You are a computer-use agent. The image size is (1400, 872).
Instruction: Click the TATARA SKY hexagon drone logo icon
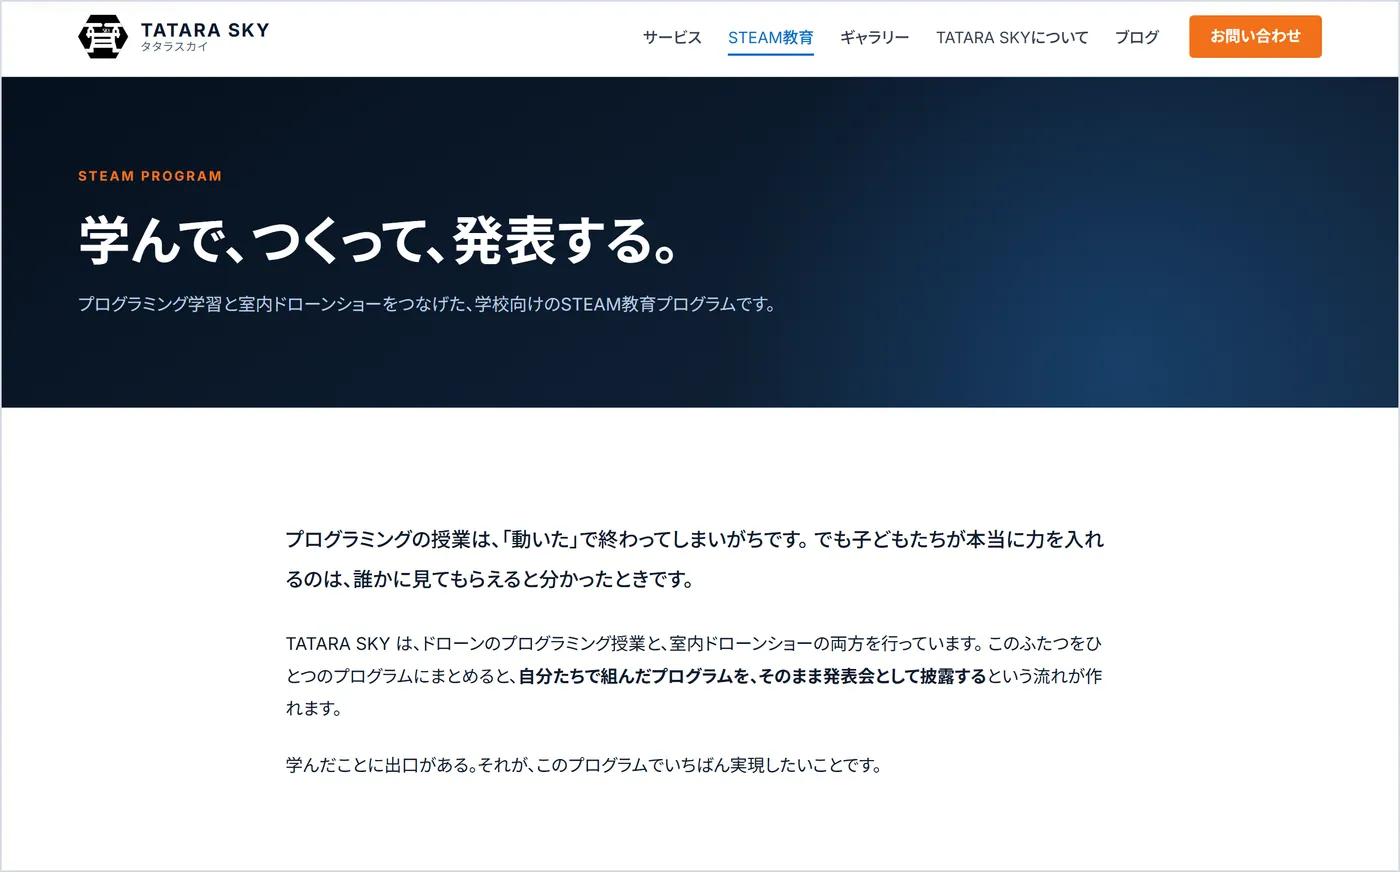103,37
